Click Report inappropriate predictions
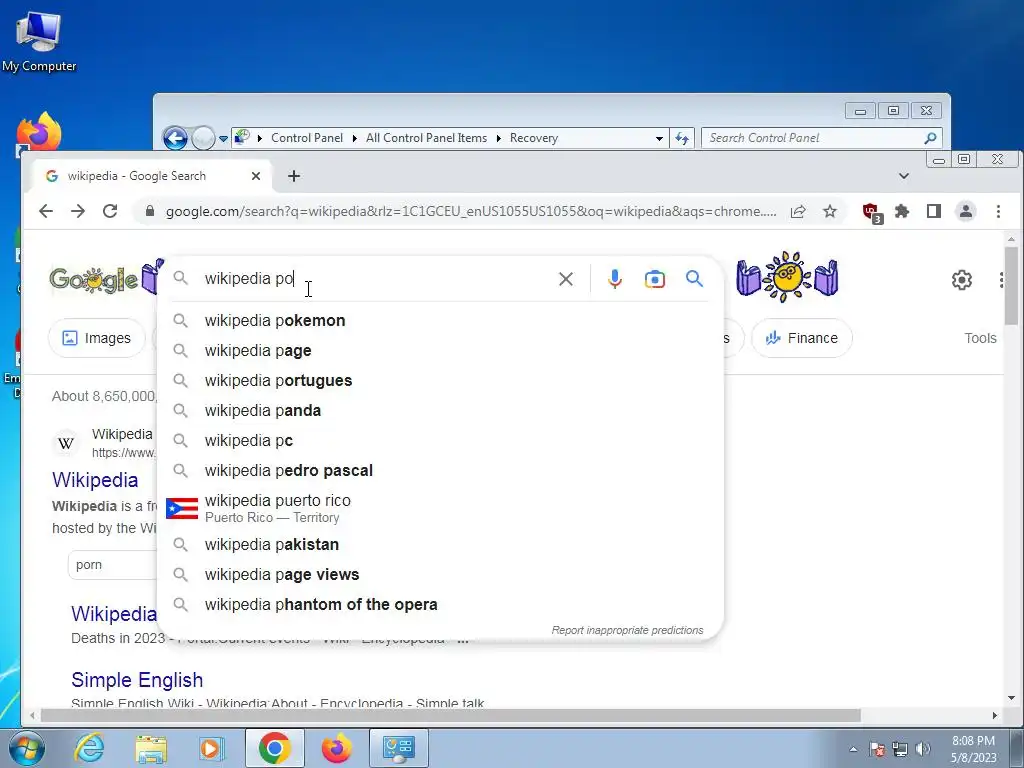This screenshot has height=768, width=1024. pos(627,630)
